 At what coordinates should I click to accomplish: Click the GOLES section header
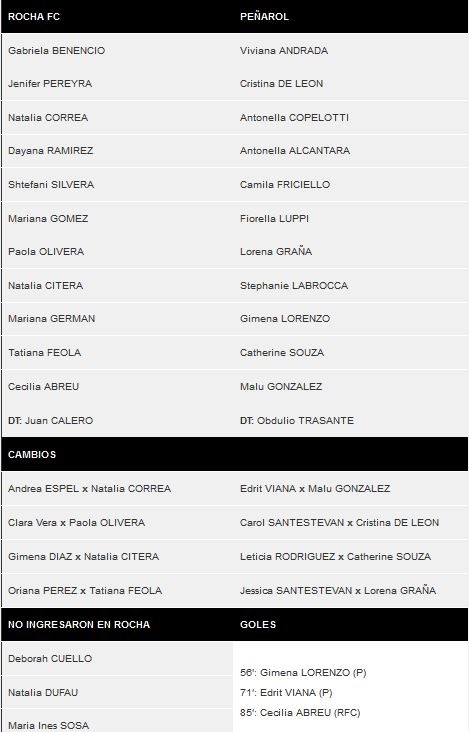[x=258, y=625]
